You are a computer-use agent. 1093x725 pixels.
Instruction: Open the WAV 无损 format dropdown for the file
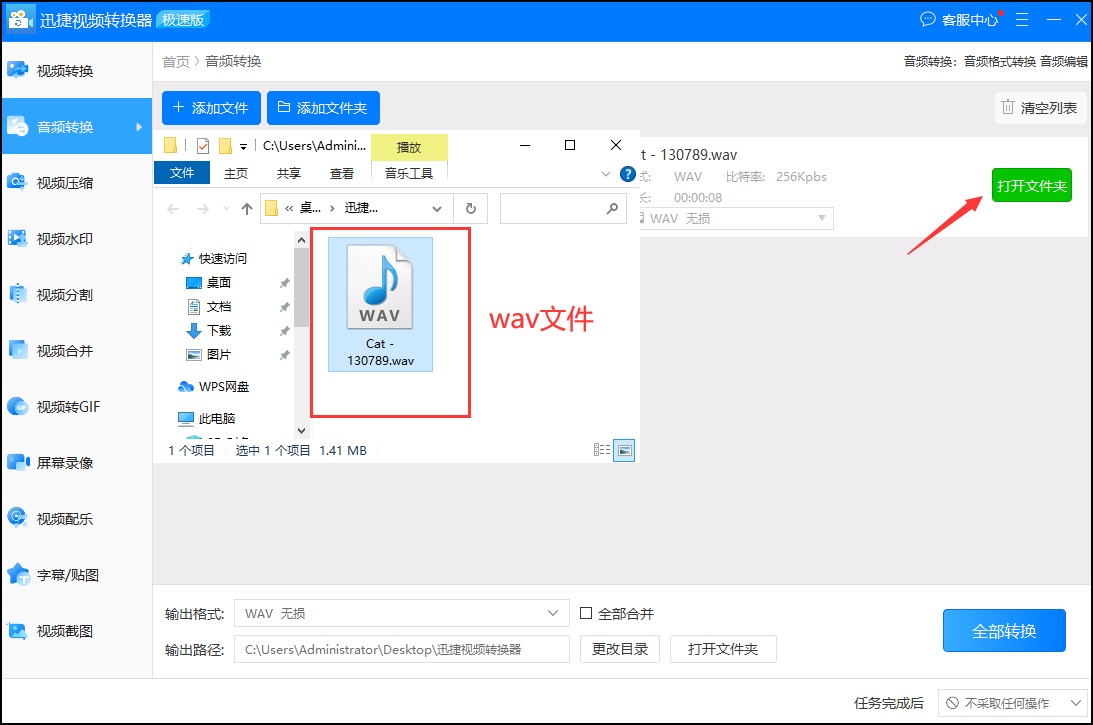737,218
